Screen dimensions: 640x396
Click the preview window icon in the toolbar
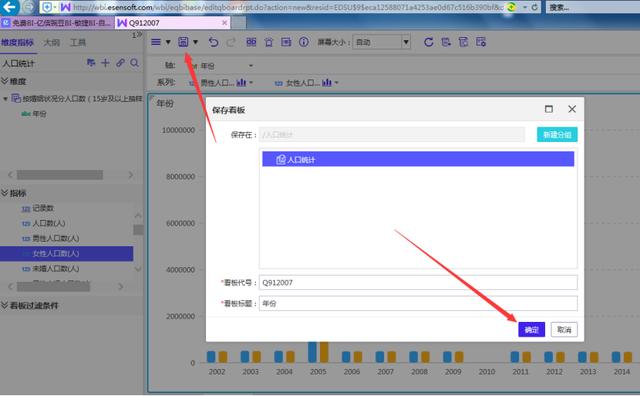[286, 42]
